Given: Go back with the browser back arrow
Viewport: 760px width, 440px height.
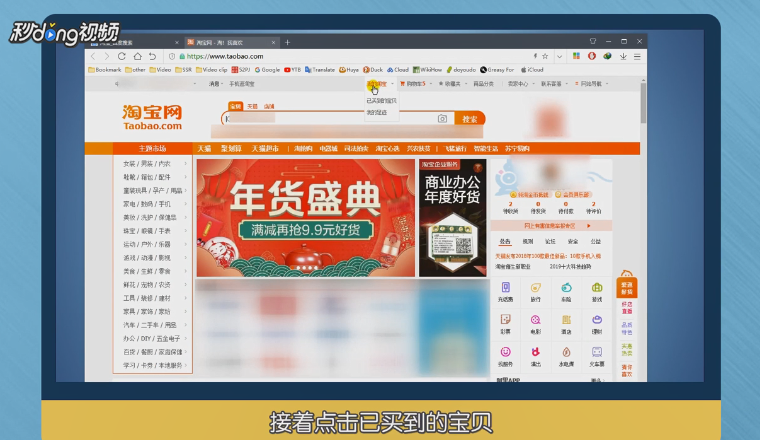Looking at the screenshot, I should [x=94, y=57].
